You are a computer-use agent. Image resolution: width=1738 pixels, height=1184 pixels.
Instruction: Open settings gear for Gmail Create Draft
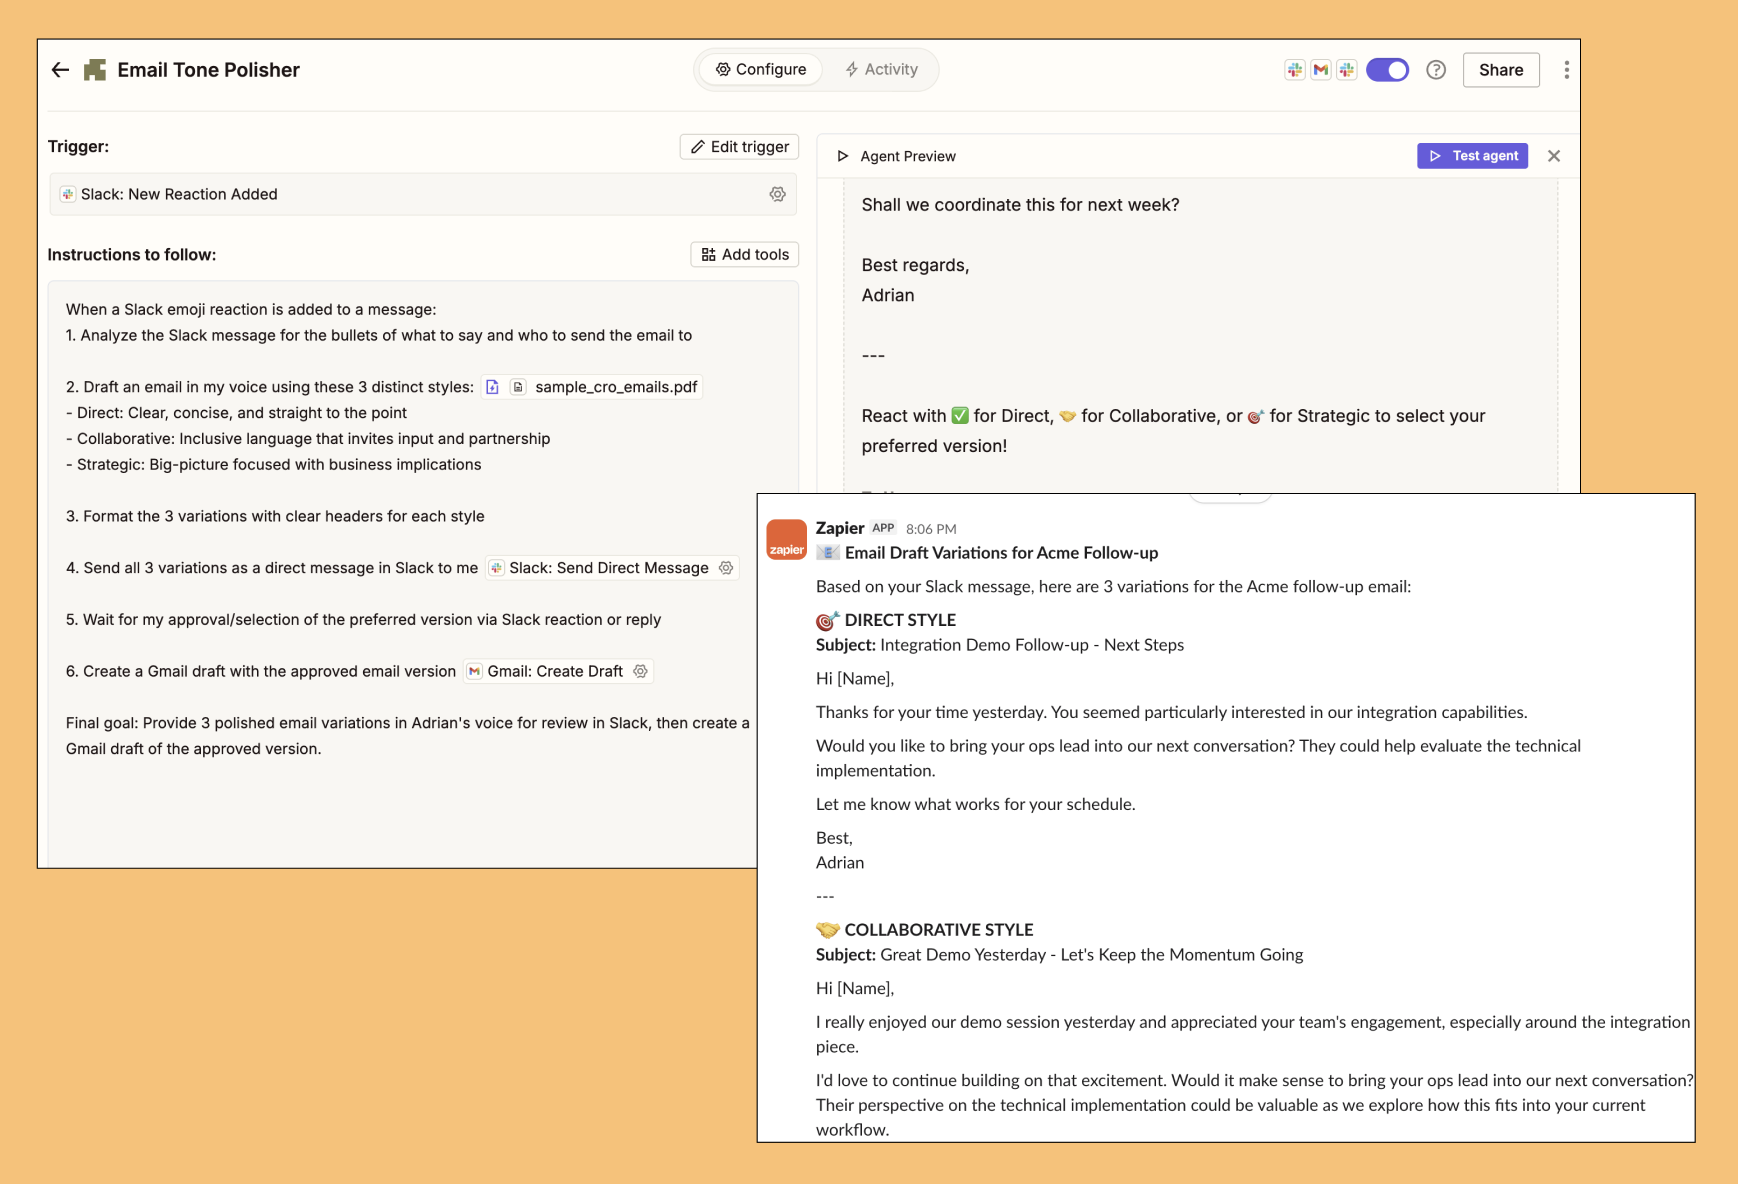641,671
